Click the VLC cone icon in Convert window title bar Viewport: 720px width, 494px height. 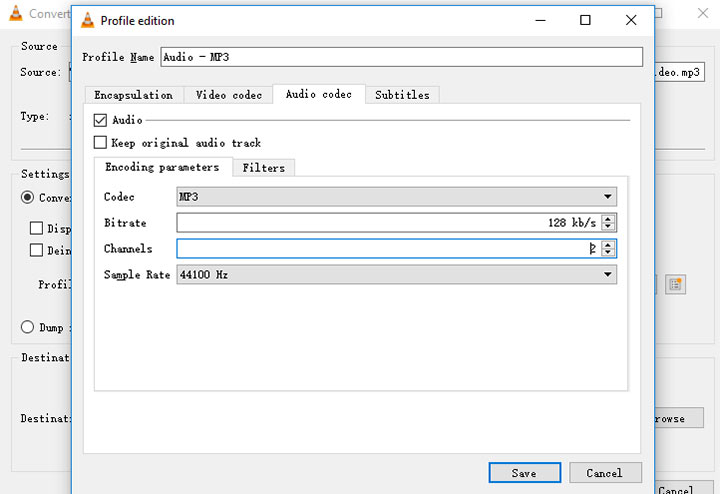tap(16, 13)
